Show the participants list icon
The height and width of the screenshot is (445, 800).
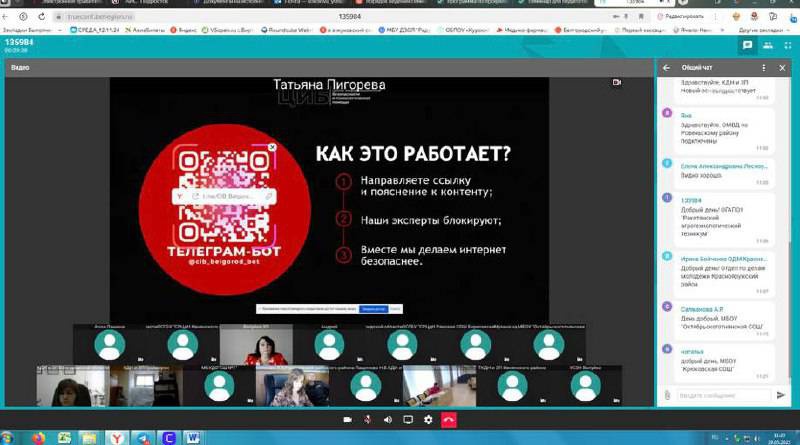[768, 45]
